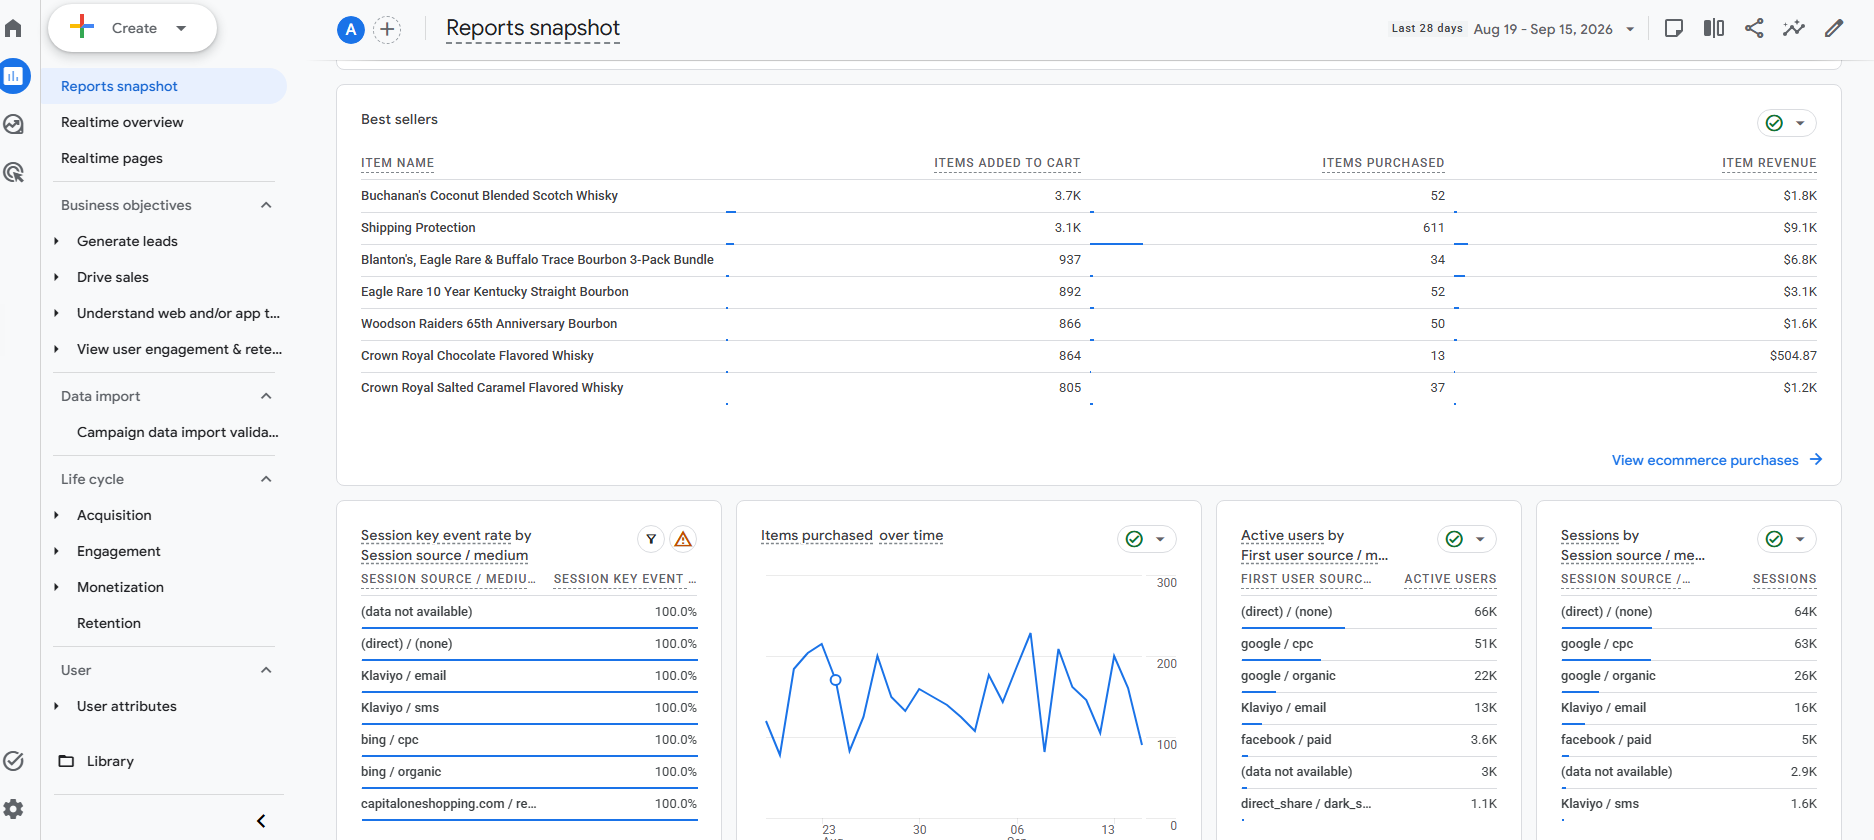Click the Reports snapshot title

coord(533,28)
